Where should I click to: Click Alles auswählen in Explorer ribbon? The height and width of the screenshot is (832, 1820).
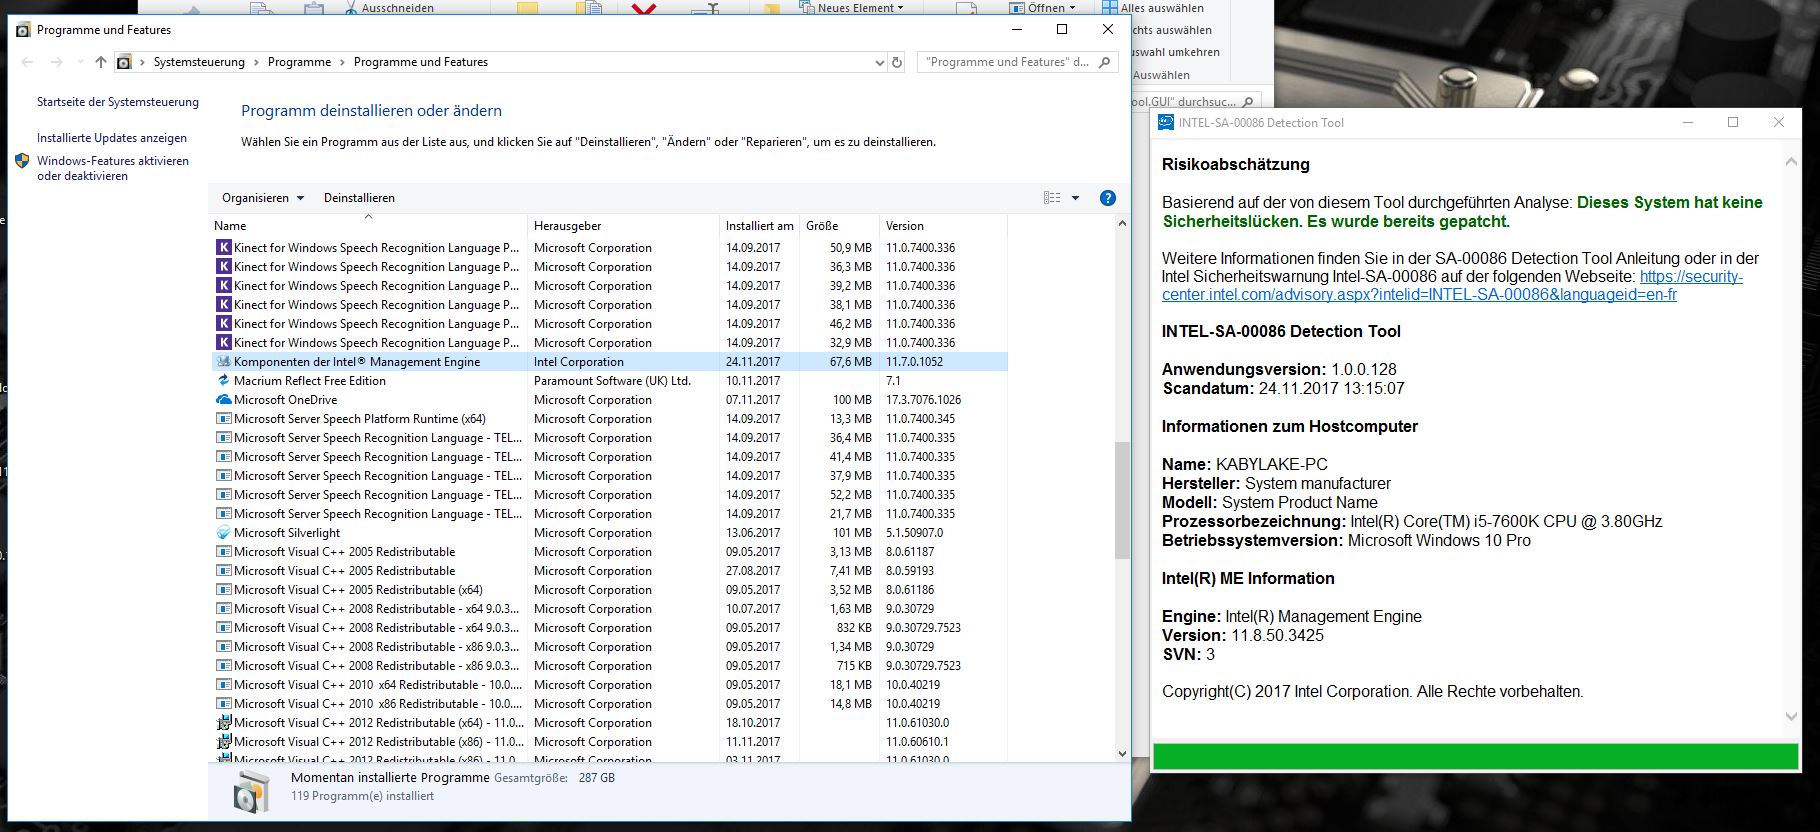pos(1153,8)
